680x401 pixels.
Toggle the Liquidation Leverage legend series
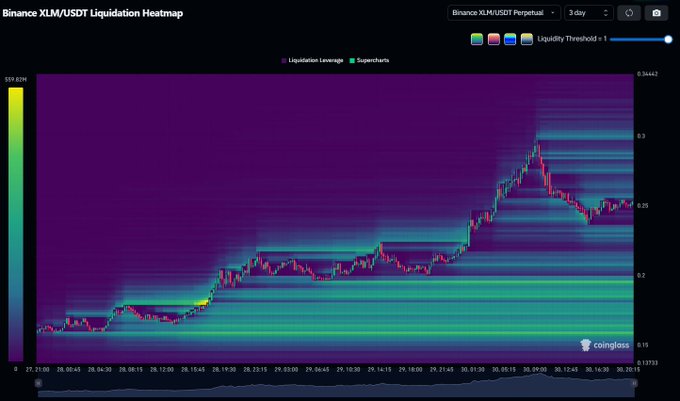tap(312, 60)
